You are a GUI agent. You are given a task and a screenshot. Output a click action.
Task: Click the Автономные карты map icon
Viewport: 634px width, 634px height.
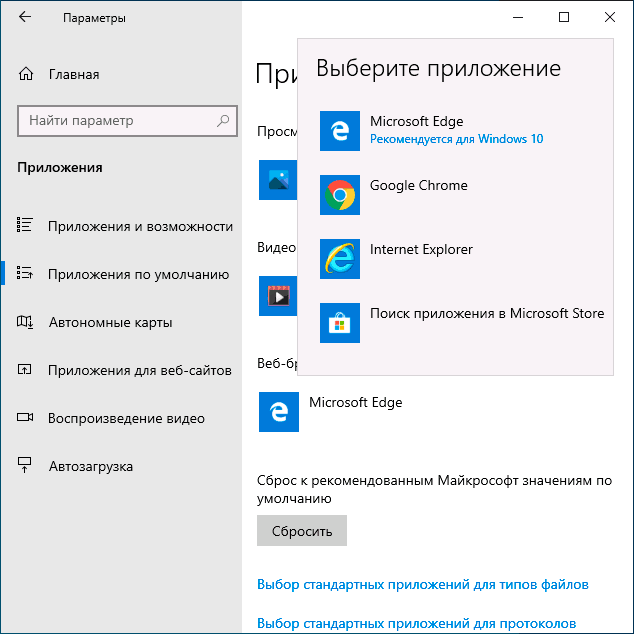25,322
